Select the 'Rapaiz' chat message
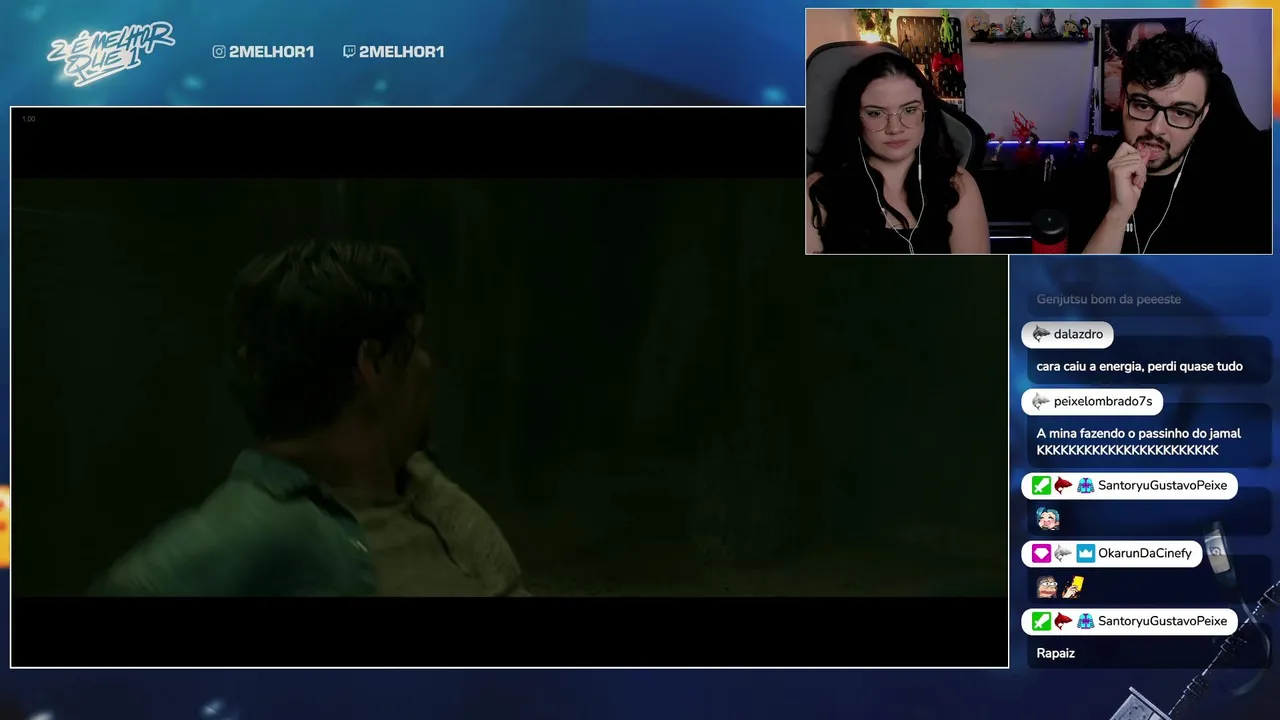Image resolution: width=1280 pixels, height=720 pixels. coord(1055,653)
